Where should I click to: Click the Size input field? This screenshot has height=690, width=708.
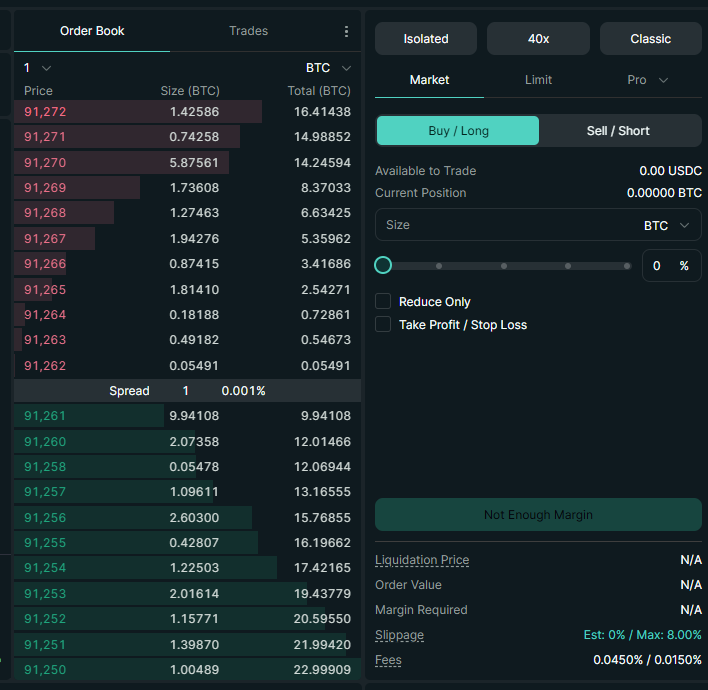click(500, 225)
